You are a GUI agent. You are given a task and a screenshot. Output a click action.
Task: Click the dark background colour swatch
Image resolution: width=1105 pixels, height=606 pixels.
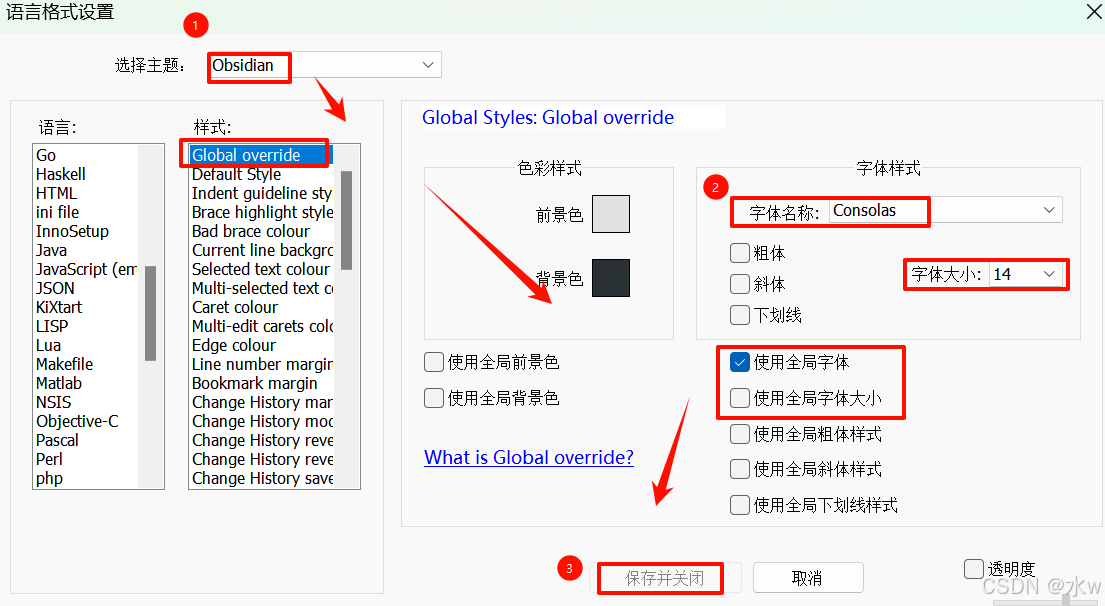pyautogui.click(x=610, y=278)
